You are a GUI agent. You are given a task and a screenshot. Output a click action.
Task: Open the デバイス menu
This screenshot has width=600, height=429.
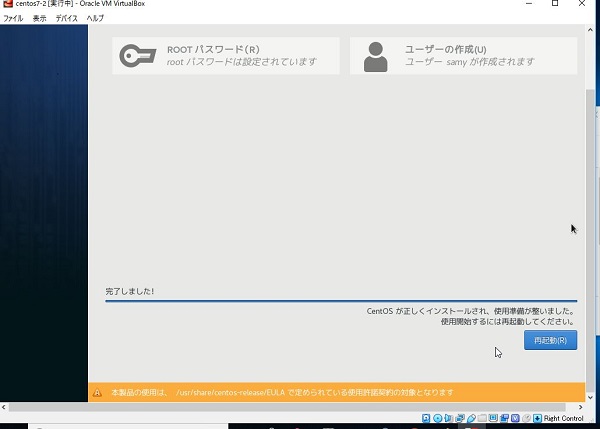tap(67, 18)
